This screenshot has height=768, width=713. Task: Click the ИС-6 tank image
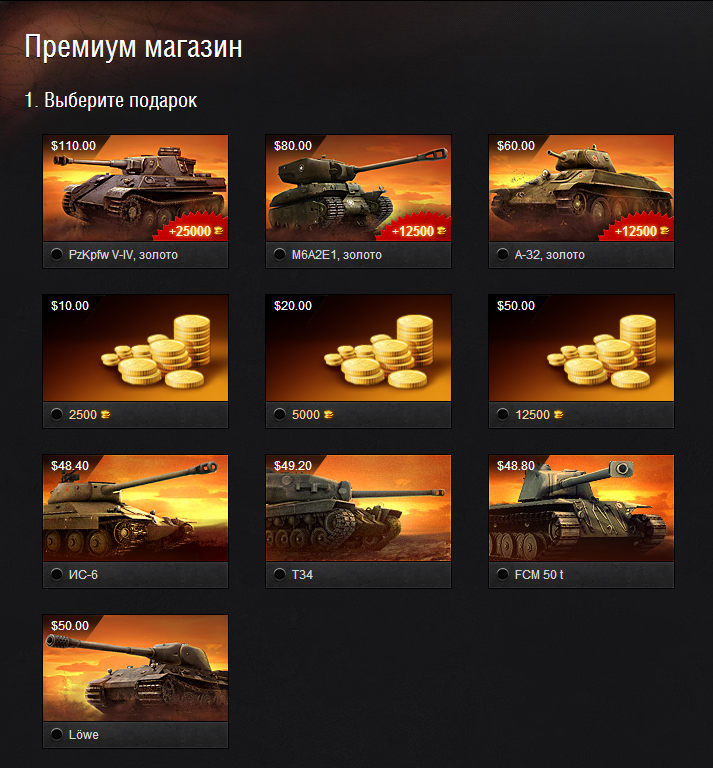click(x=135, y=508)
